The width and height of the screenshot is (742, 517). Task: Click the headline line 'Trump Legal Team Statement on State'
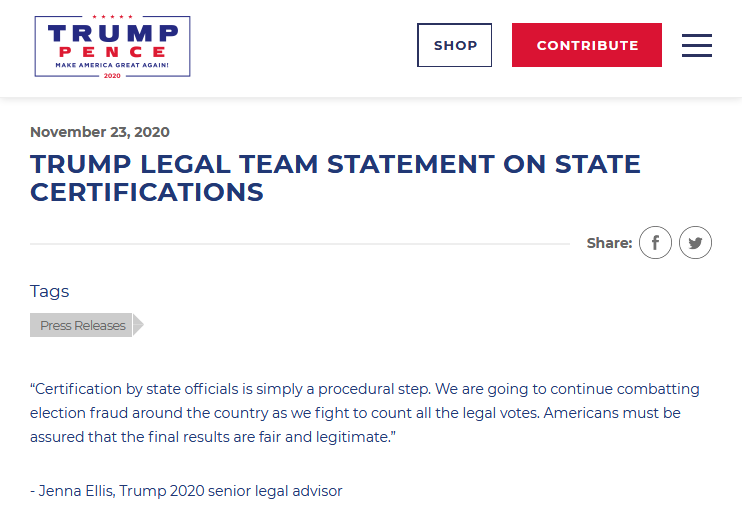click(335, 164)
